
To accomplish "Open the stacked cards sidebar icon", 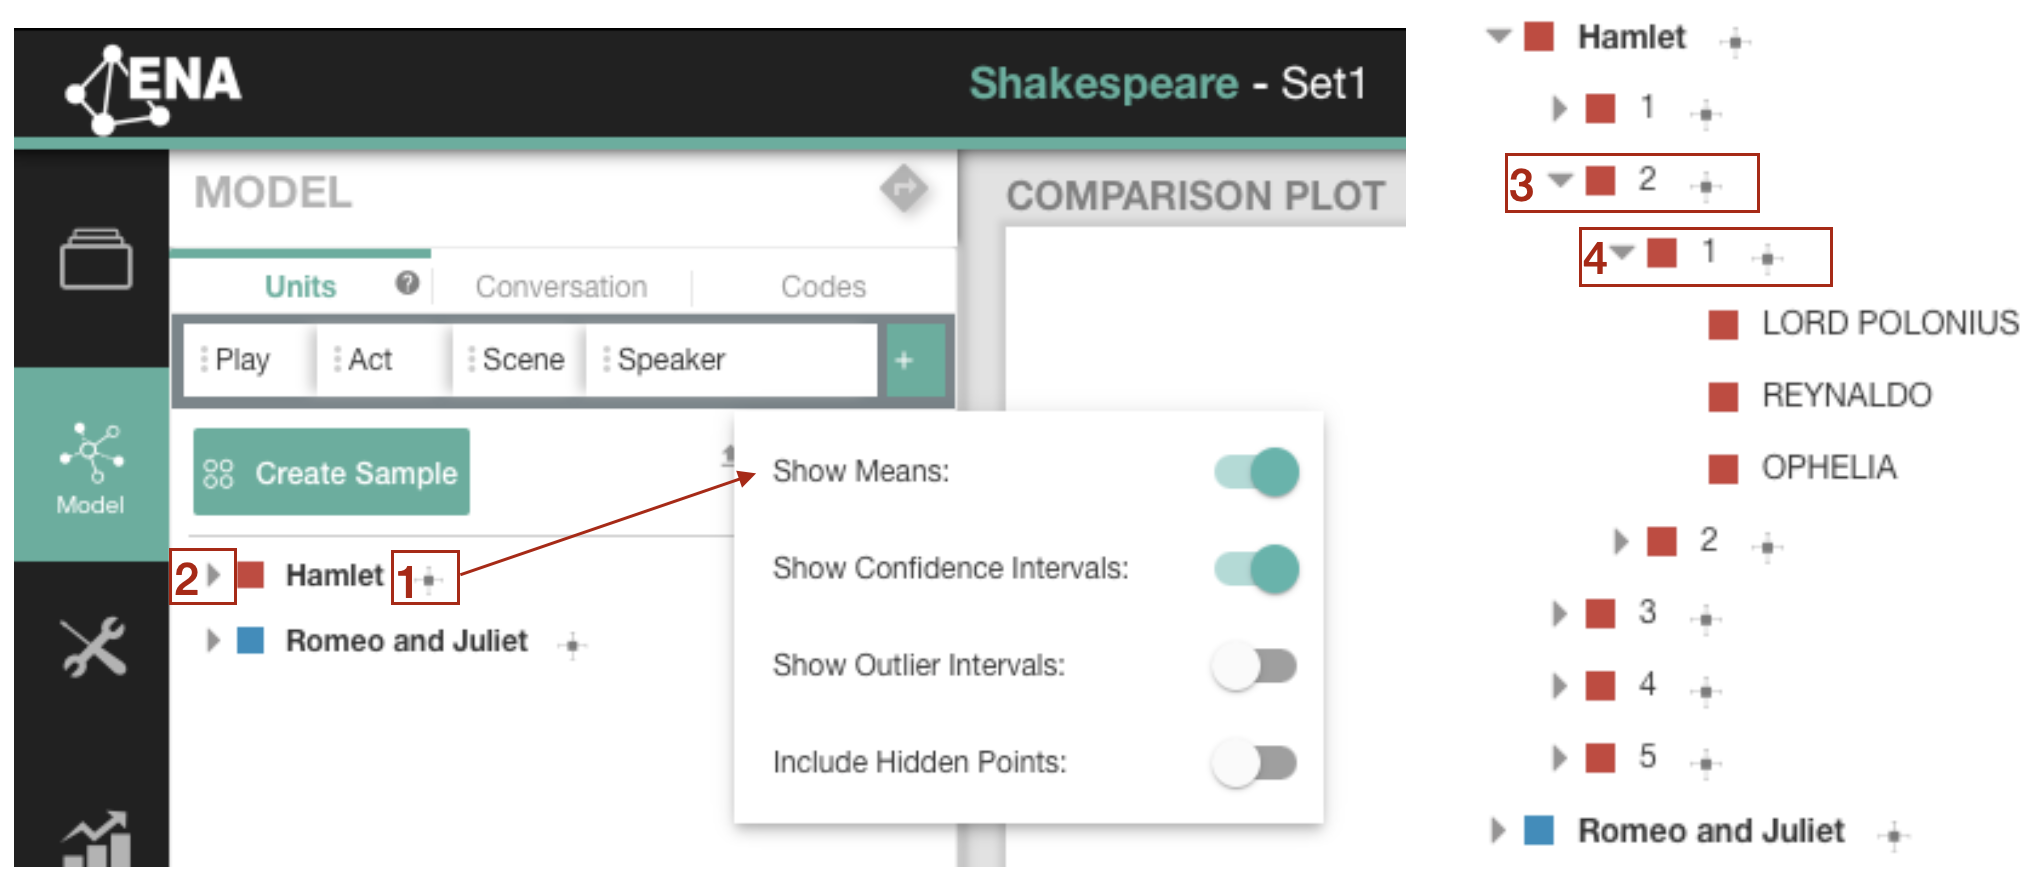I will pos(95,260).
